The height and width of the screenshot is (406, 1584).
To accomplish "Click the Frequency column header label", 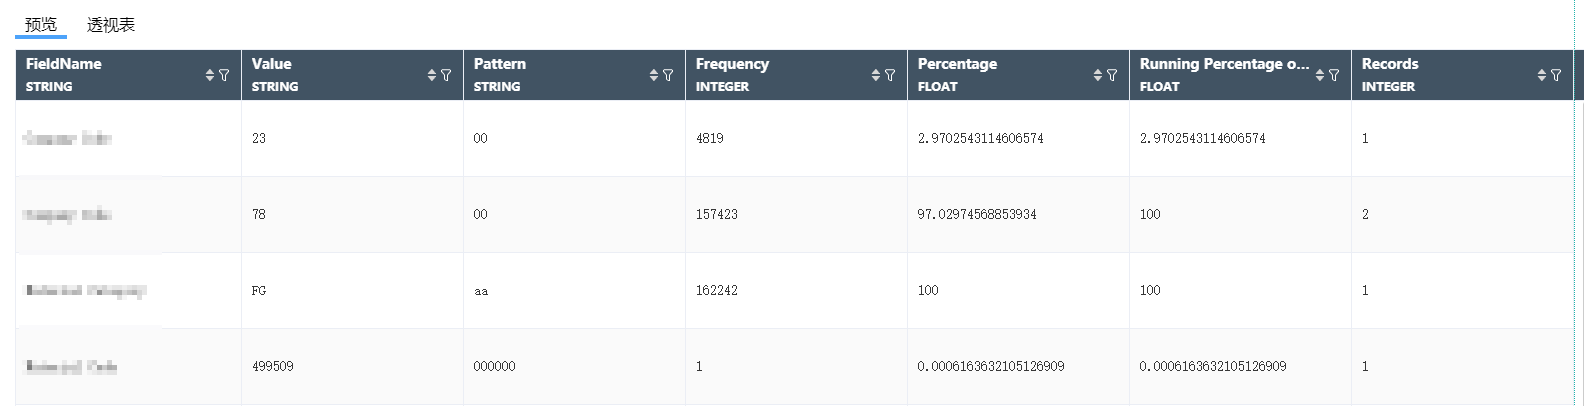I will click(x=732, y=64).
